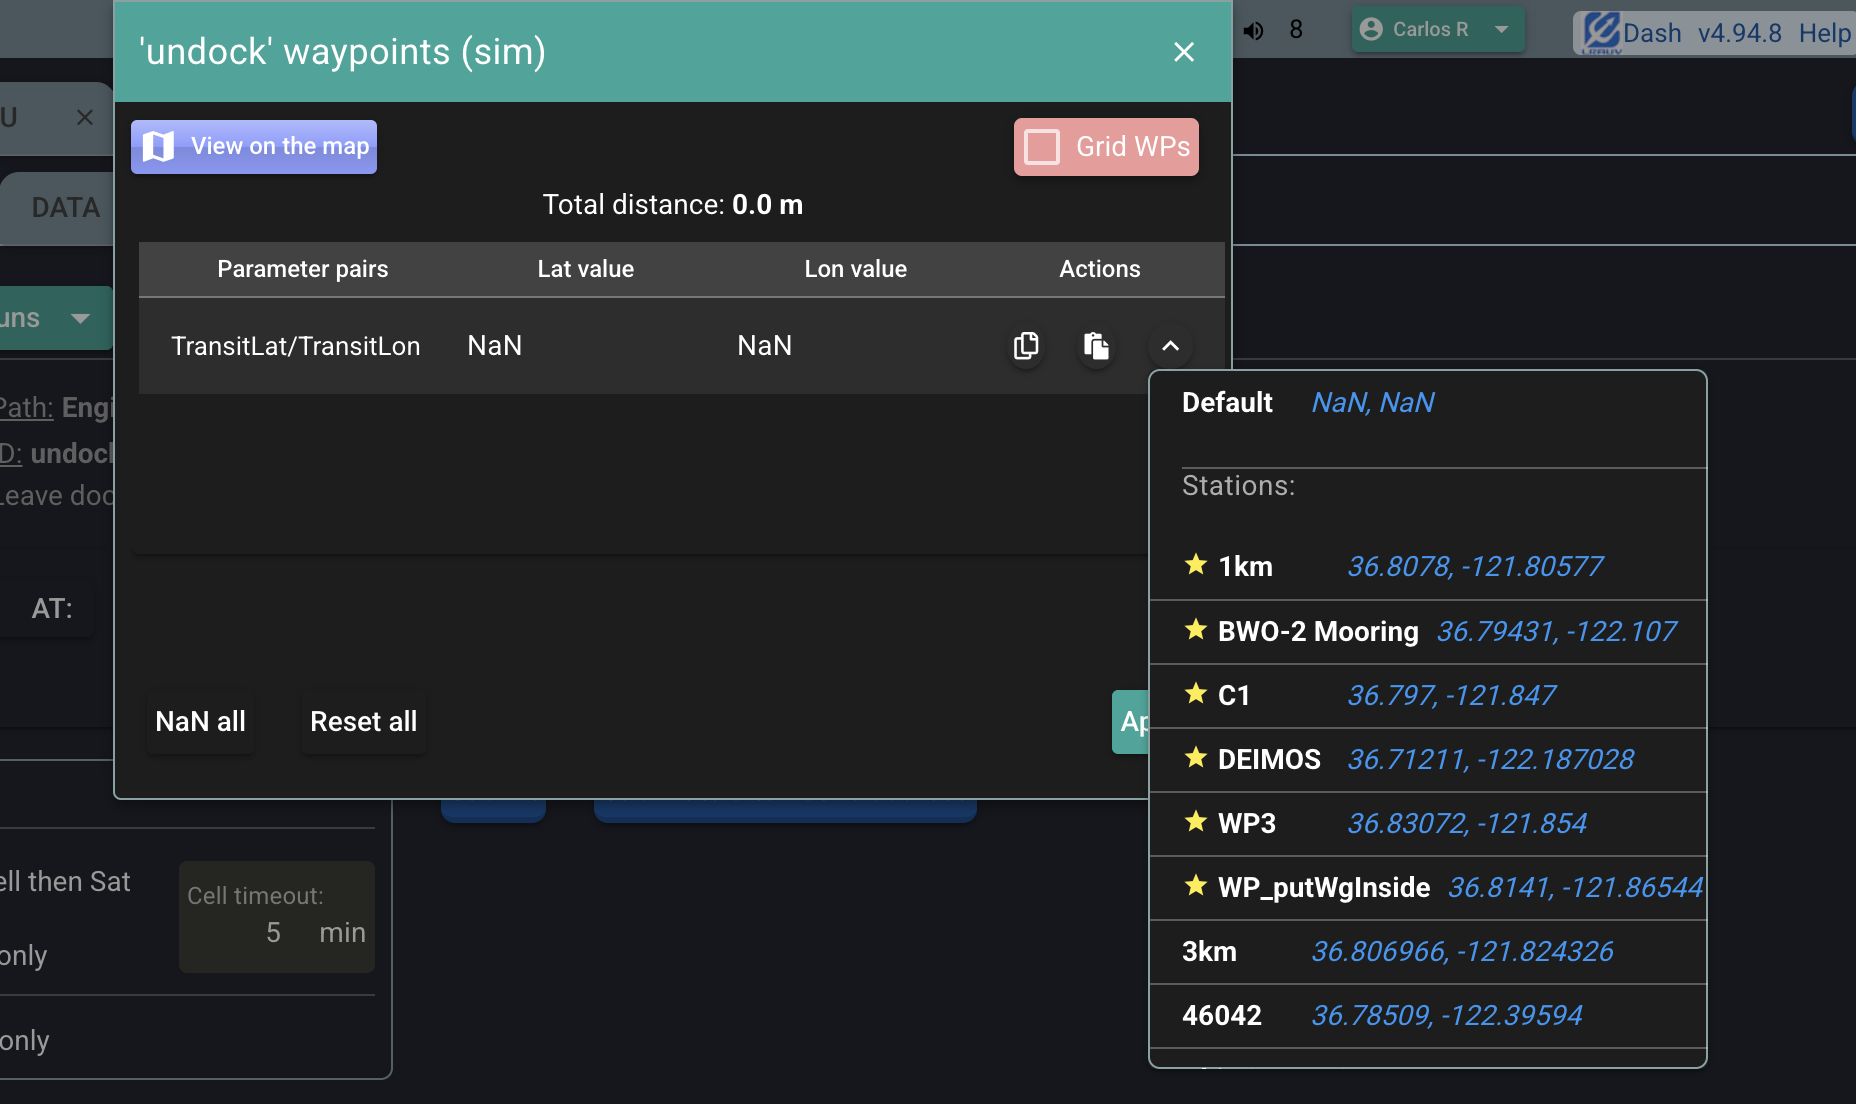
Task: Click the Actions column header
Action: 1100,269
